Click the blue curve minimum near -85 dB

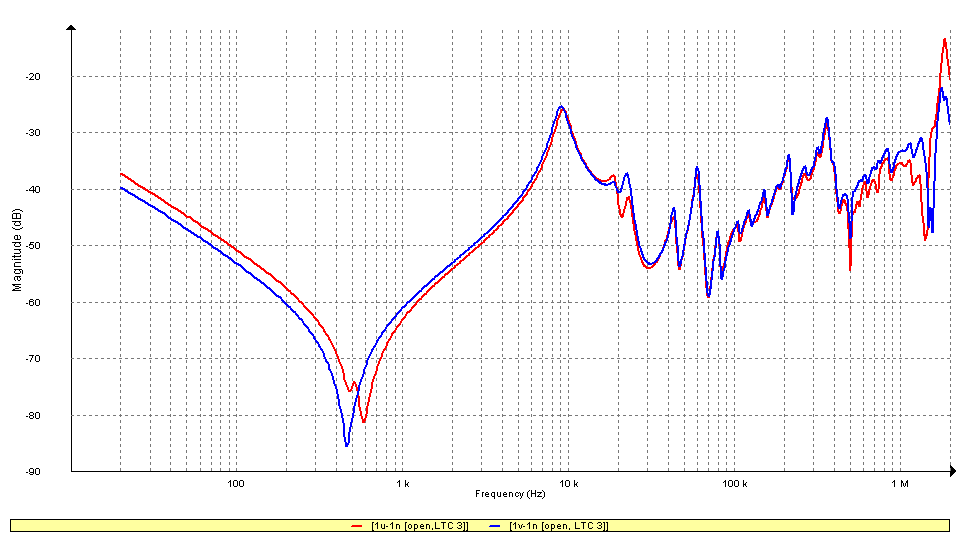coord(347,445)
